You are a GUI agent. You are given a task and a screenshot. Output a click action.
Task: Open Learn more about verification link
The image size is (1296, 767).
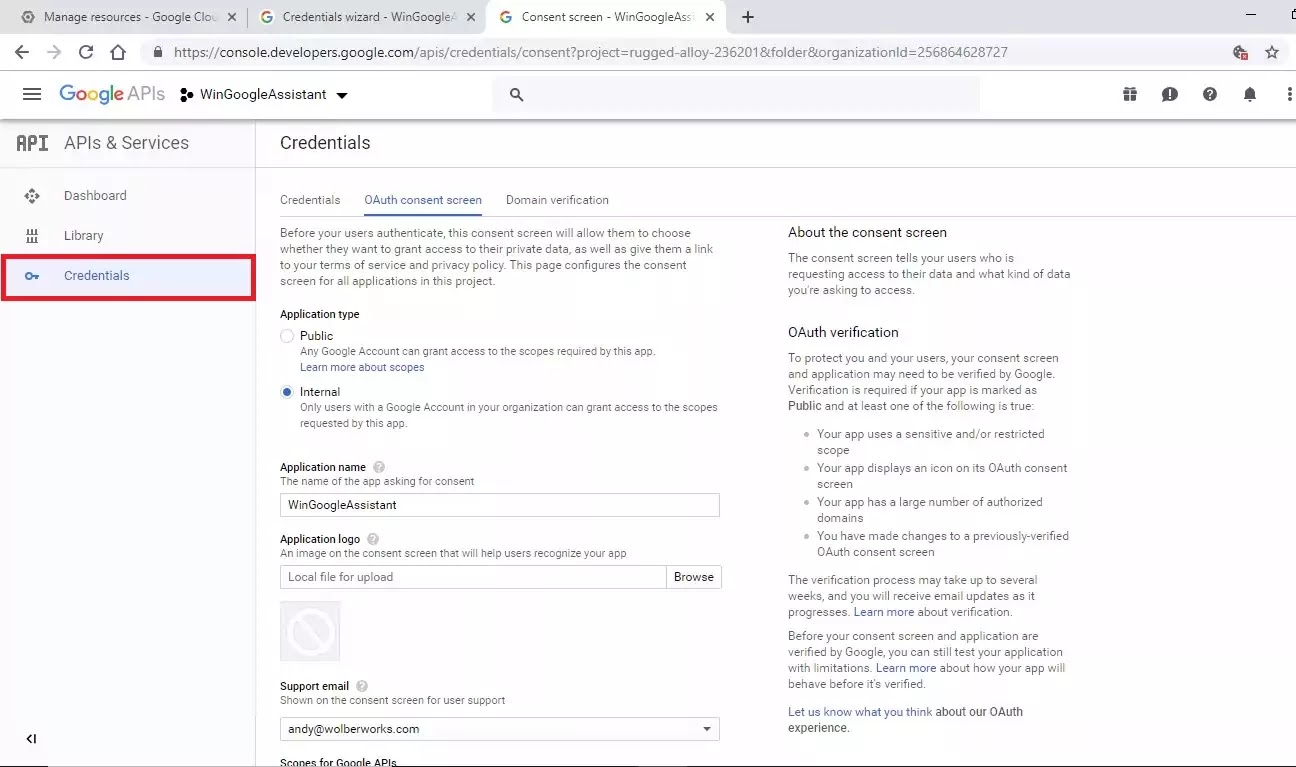pyautogui.click(x=884, y=612)
